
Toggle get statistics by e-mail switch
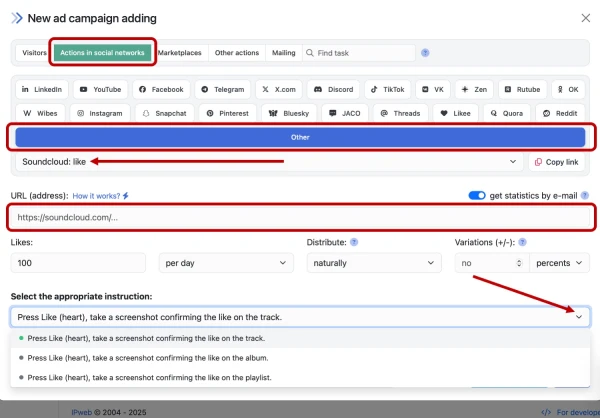click(476, 195)
